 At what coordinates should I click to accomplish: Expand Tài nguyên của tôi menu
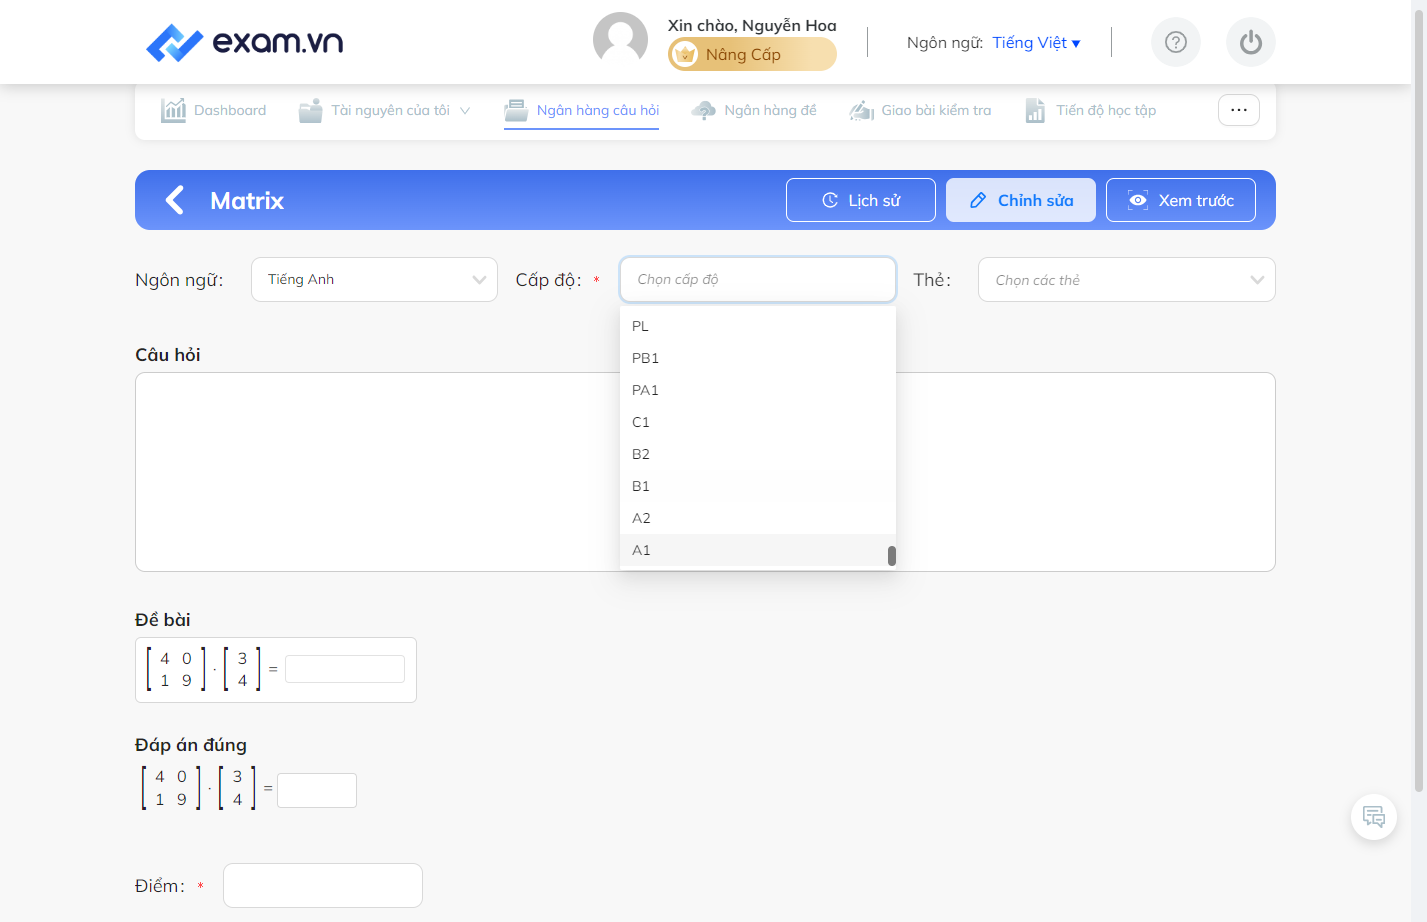(385, 110)
